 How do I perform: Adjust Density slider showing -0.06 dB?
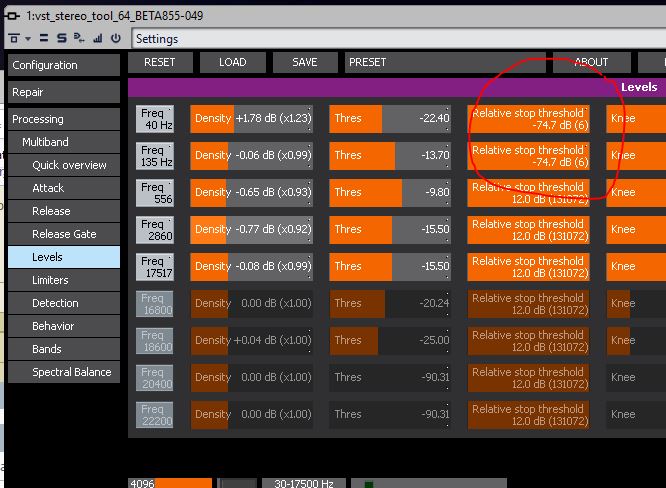click(251, 156)
